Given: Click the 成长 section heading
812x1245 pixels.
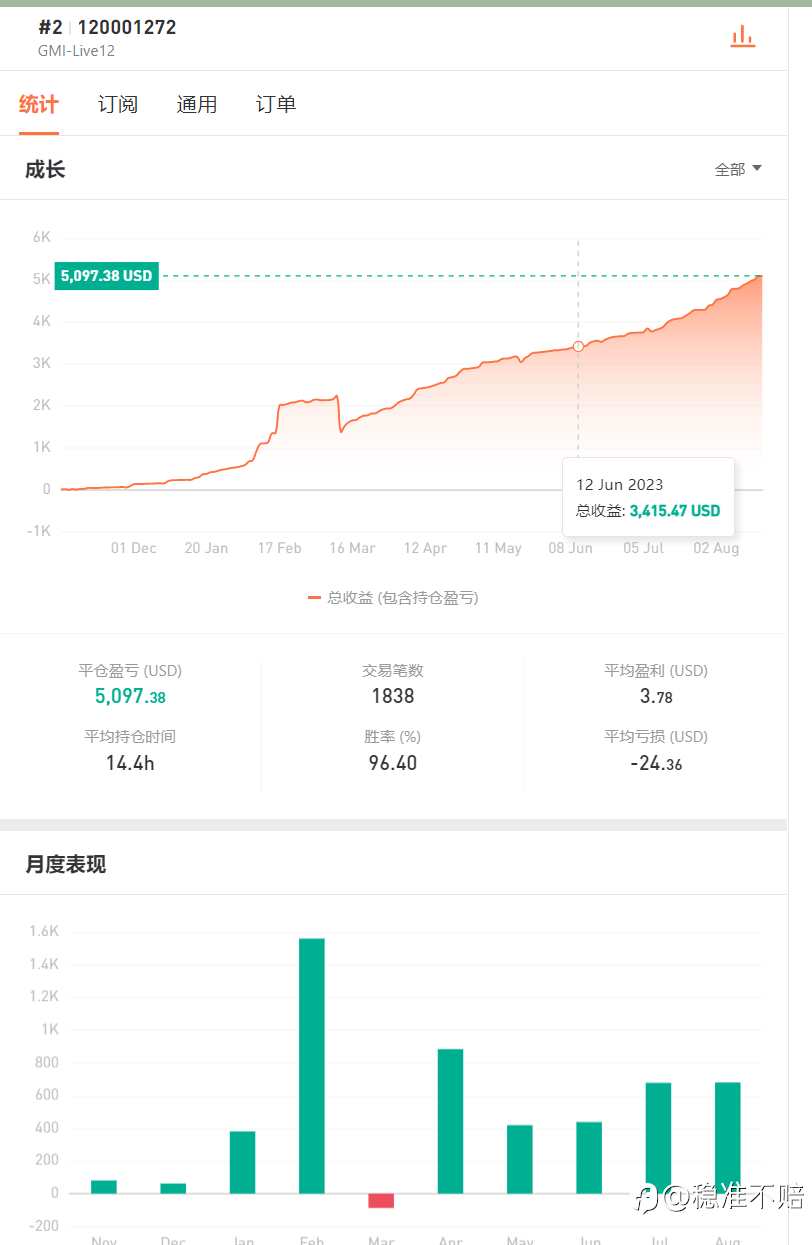Looking at the screenshot, I should (45, 169).
